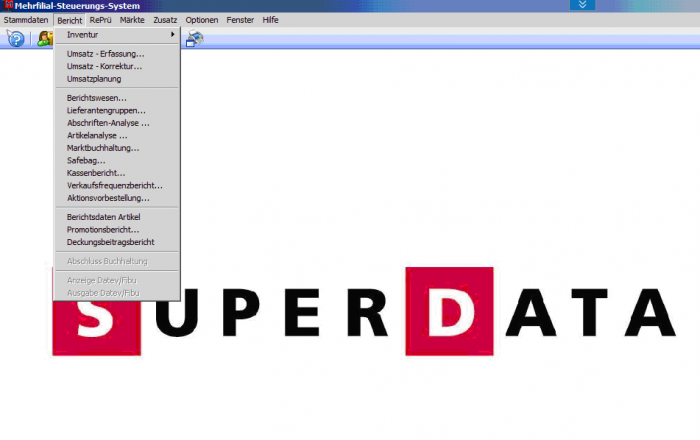The image size is (700, 440).
Task: Open Berichtswesen... from the menu
Action: click(117, 98)
